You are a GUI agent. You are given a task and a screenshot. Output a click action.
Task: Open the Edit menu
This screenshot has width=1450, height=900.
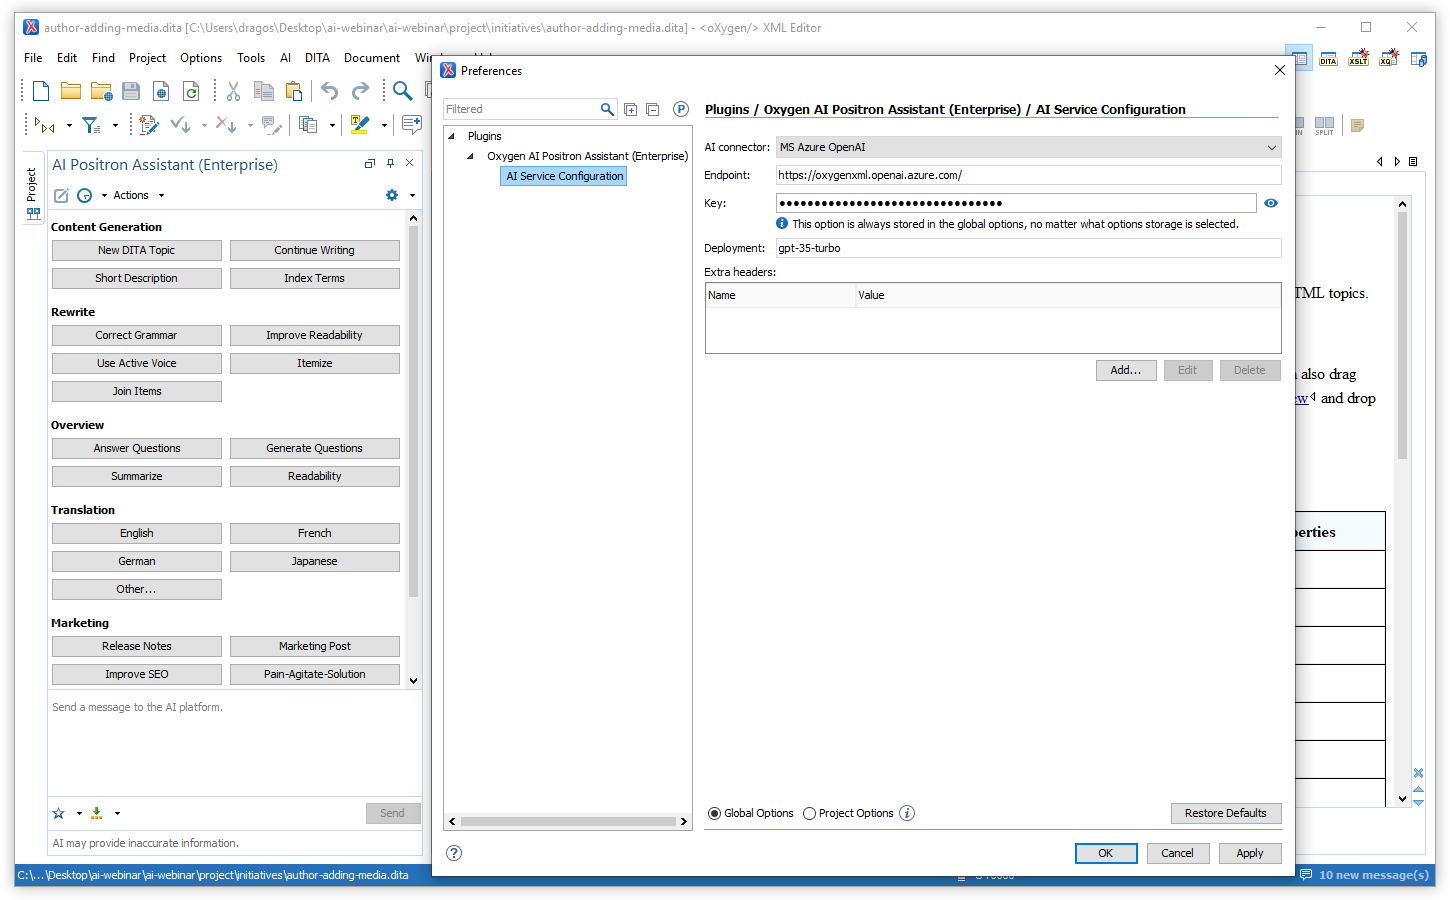tap(67, 58)
